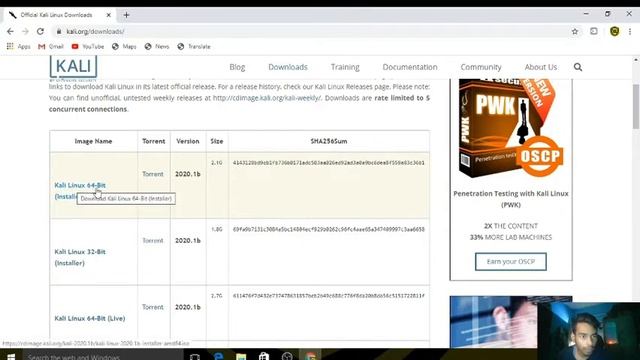Open the Microsoft Store taskbar icon

(x=264, y=356)
